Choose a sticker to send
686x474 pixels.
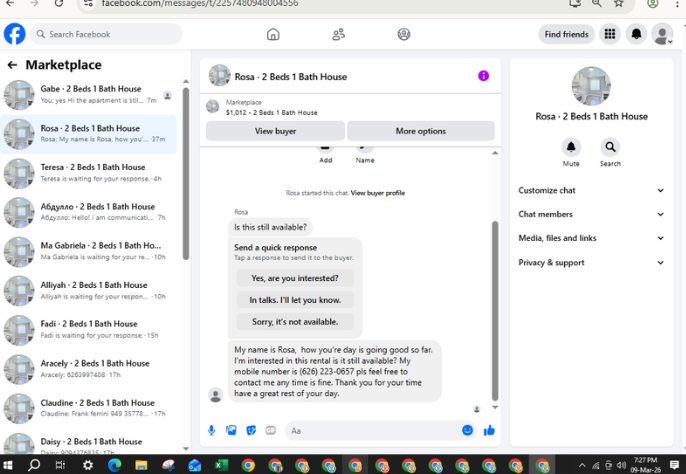(x=251, y=430)
